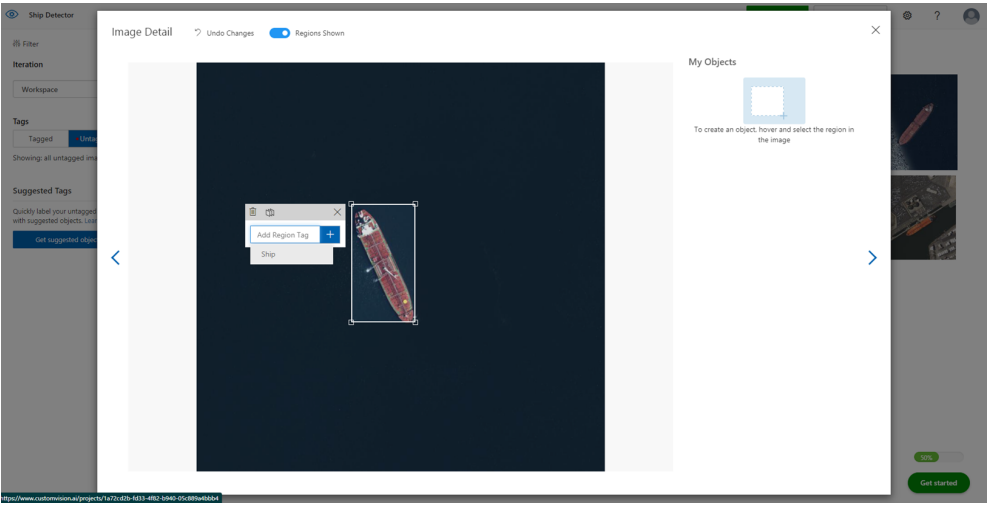Click the create-object placeholder in My Objects
Screen dimensions: 990x506
(774, 100)
